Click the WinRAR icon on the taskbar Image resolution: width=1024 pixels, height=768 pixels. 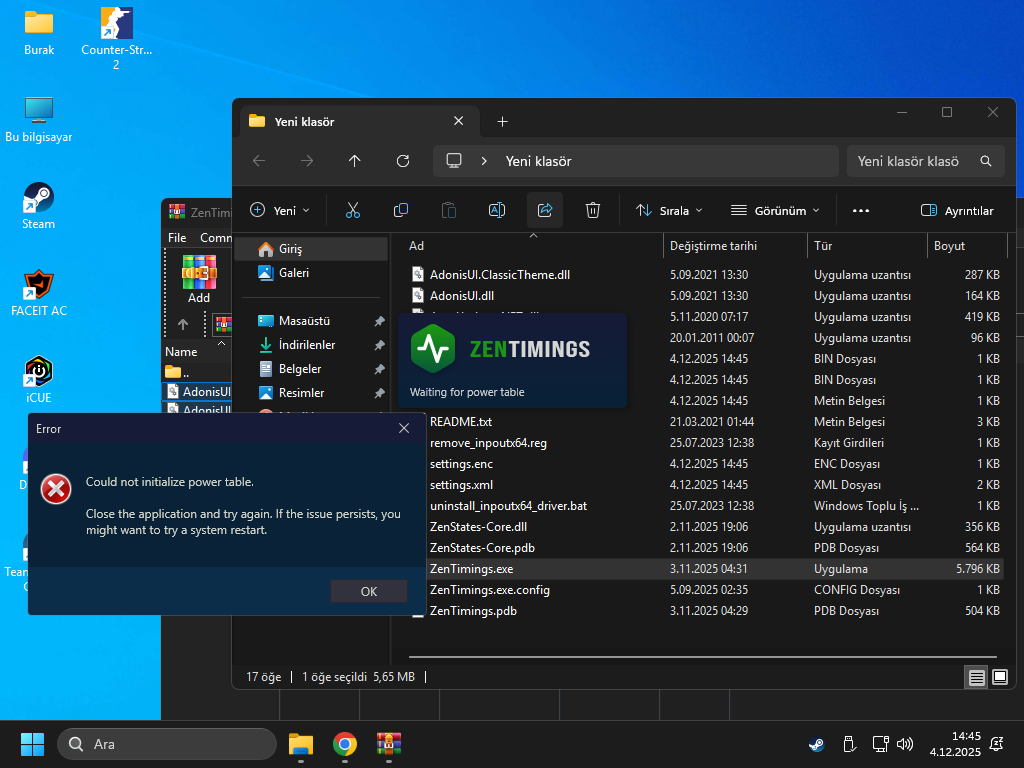[389, 744]
